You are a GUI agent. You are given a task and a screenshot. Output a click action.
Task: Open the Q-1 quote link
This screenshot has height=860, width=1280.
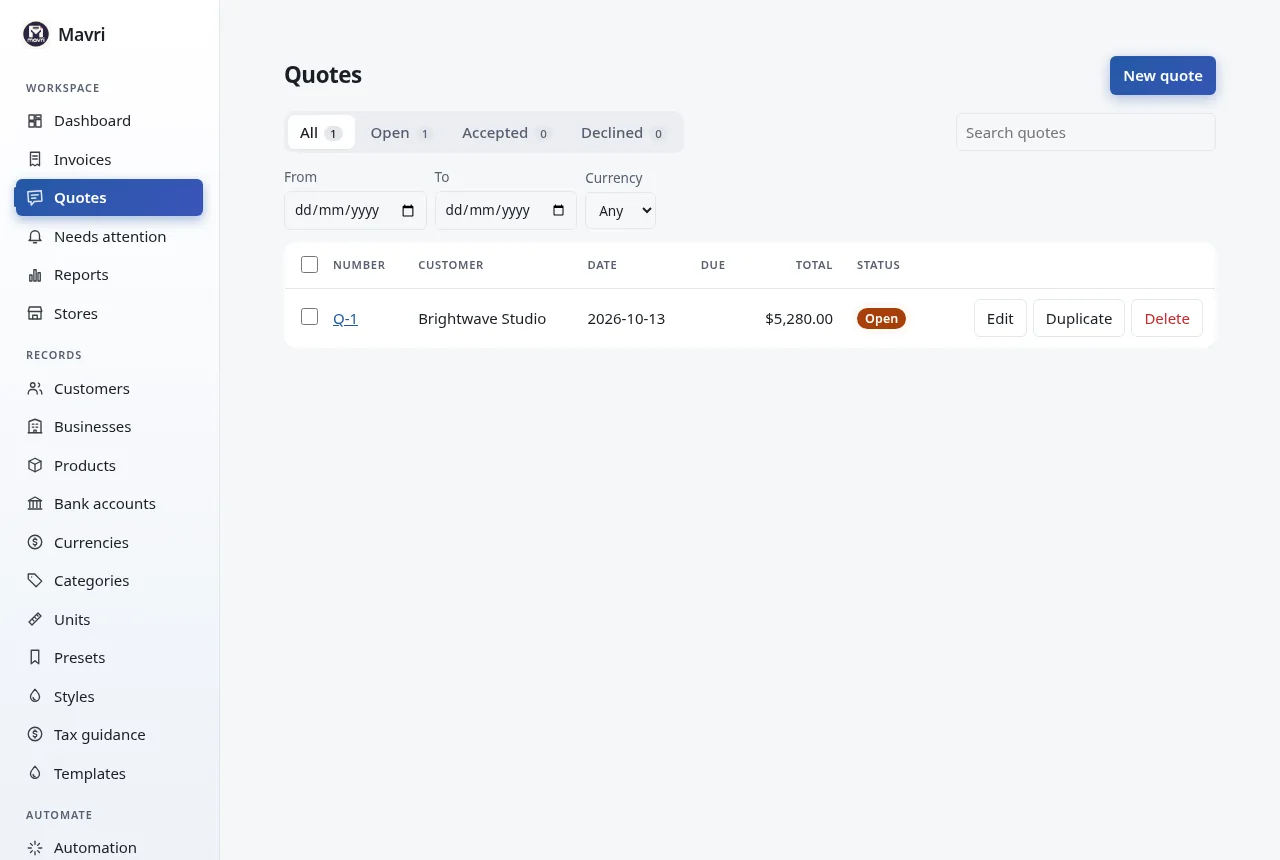345,319
